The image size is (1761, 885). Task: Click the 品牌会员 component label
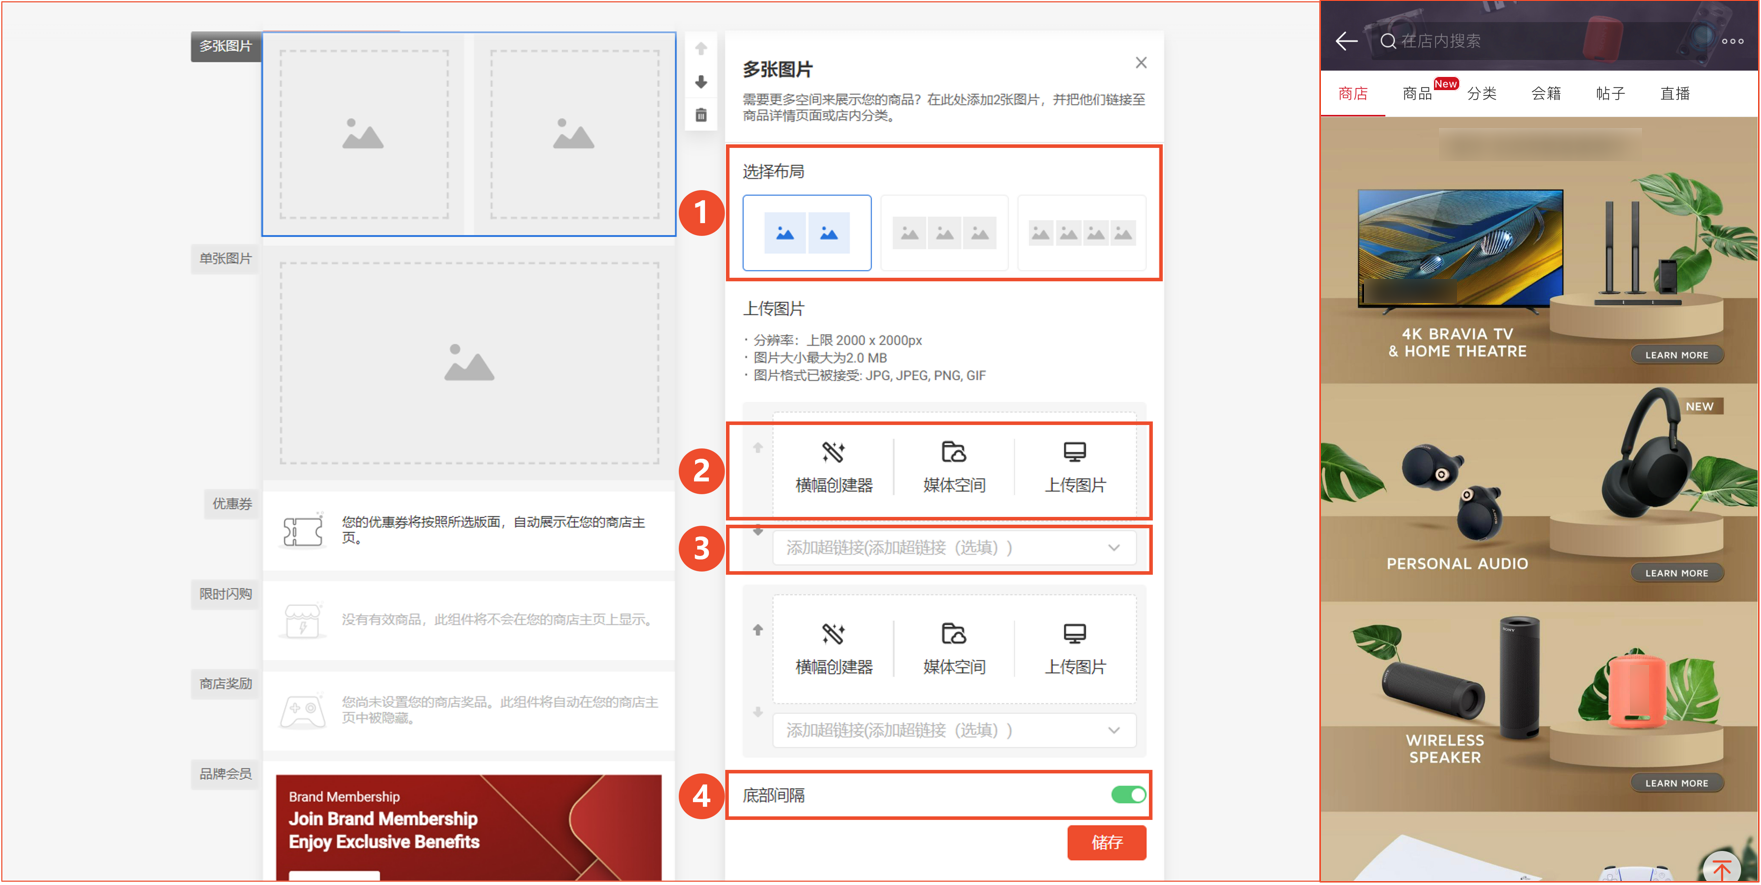[x=226, y=774]
